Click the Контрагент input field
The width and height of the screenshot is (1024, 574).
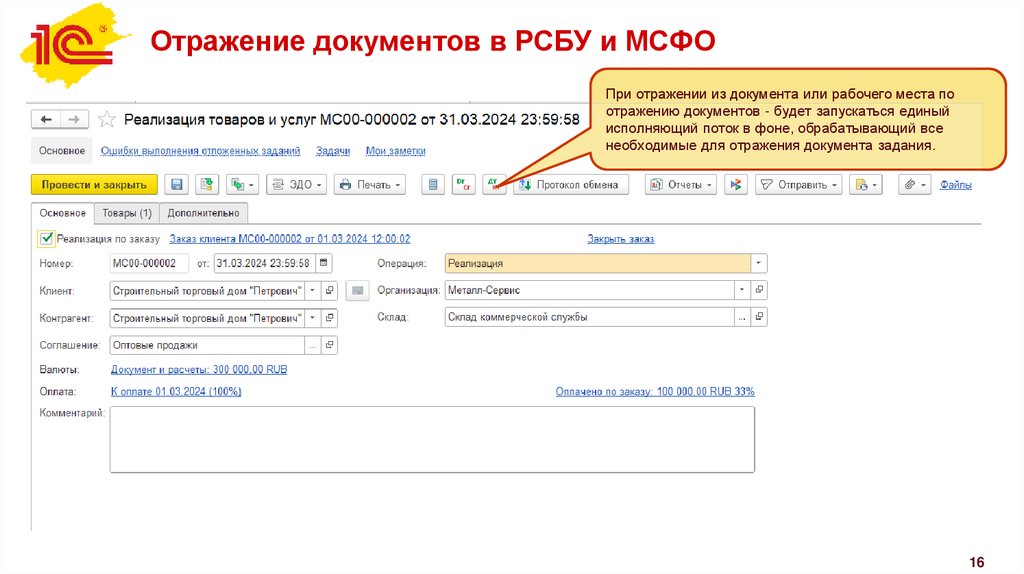tap(207, 318)
